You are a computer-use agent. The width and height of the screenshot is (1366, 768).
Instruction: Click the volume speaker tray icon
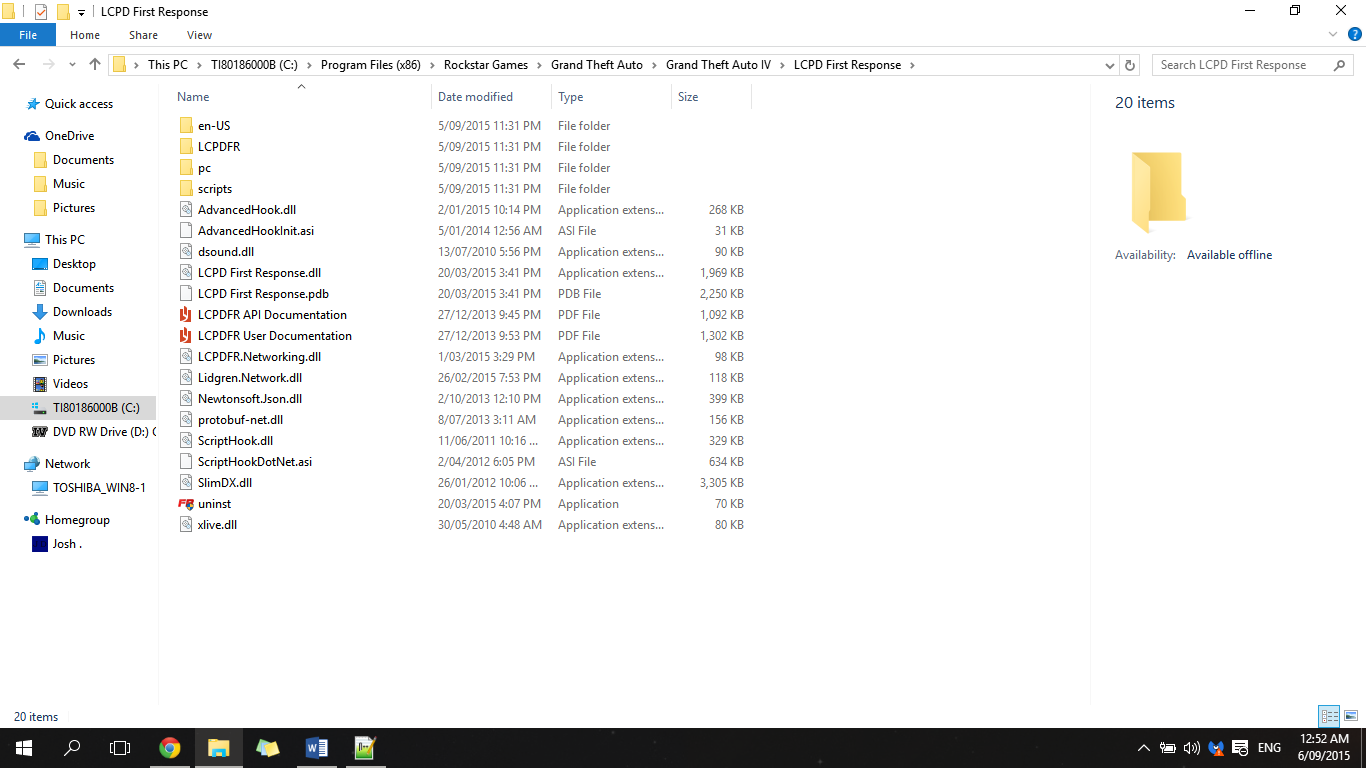pyautogui.click(x=1191, y=748)
